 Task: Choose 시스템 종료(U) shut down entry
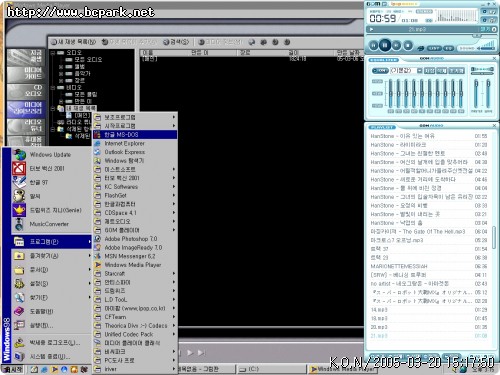(x=51, y=357)
